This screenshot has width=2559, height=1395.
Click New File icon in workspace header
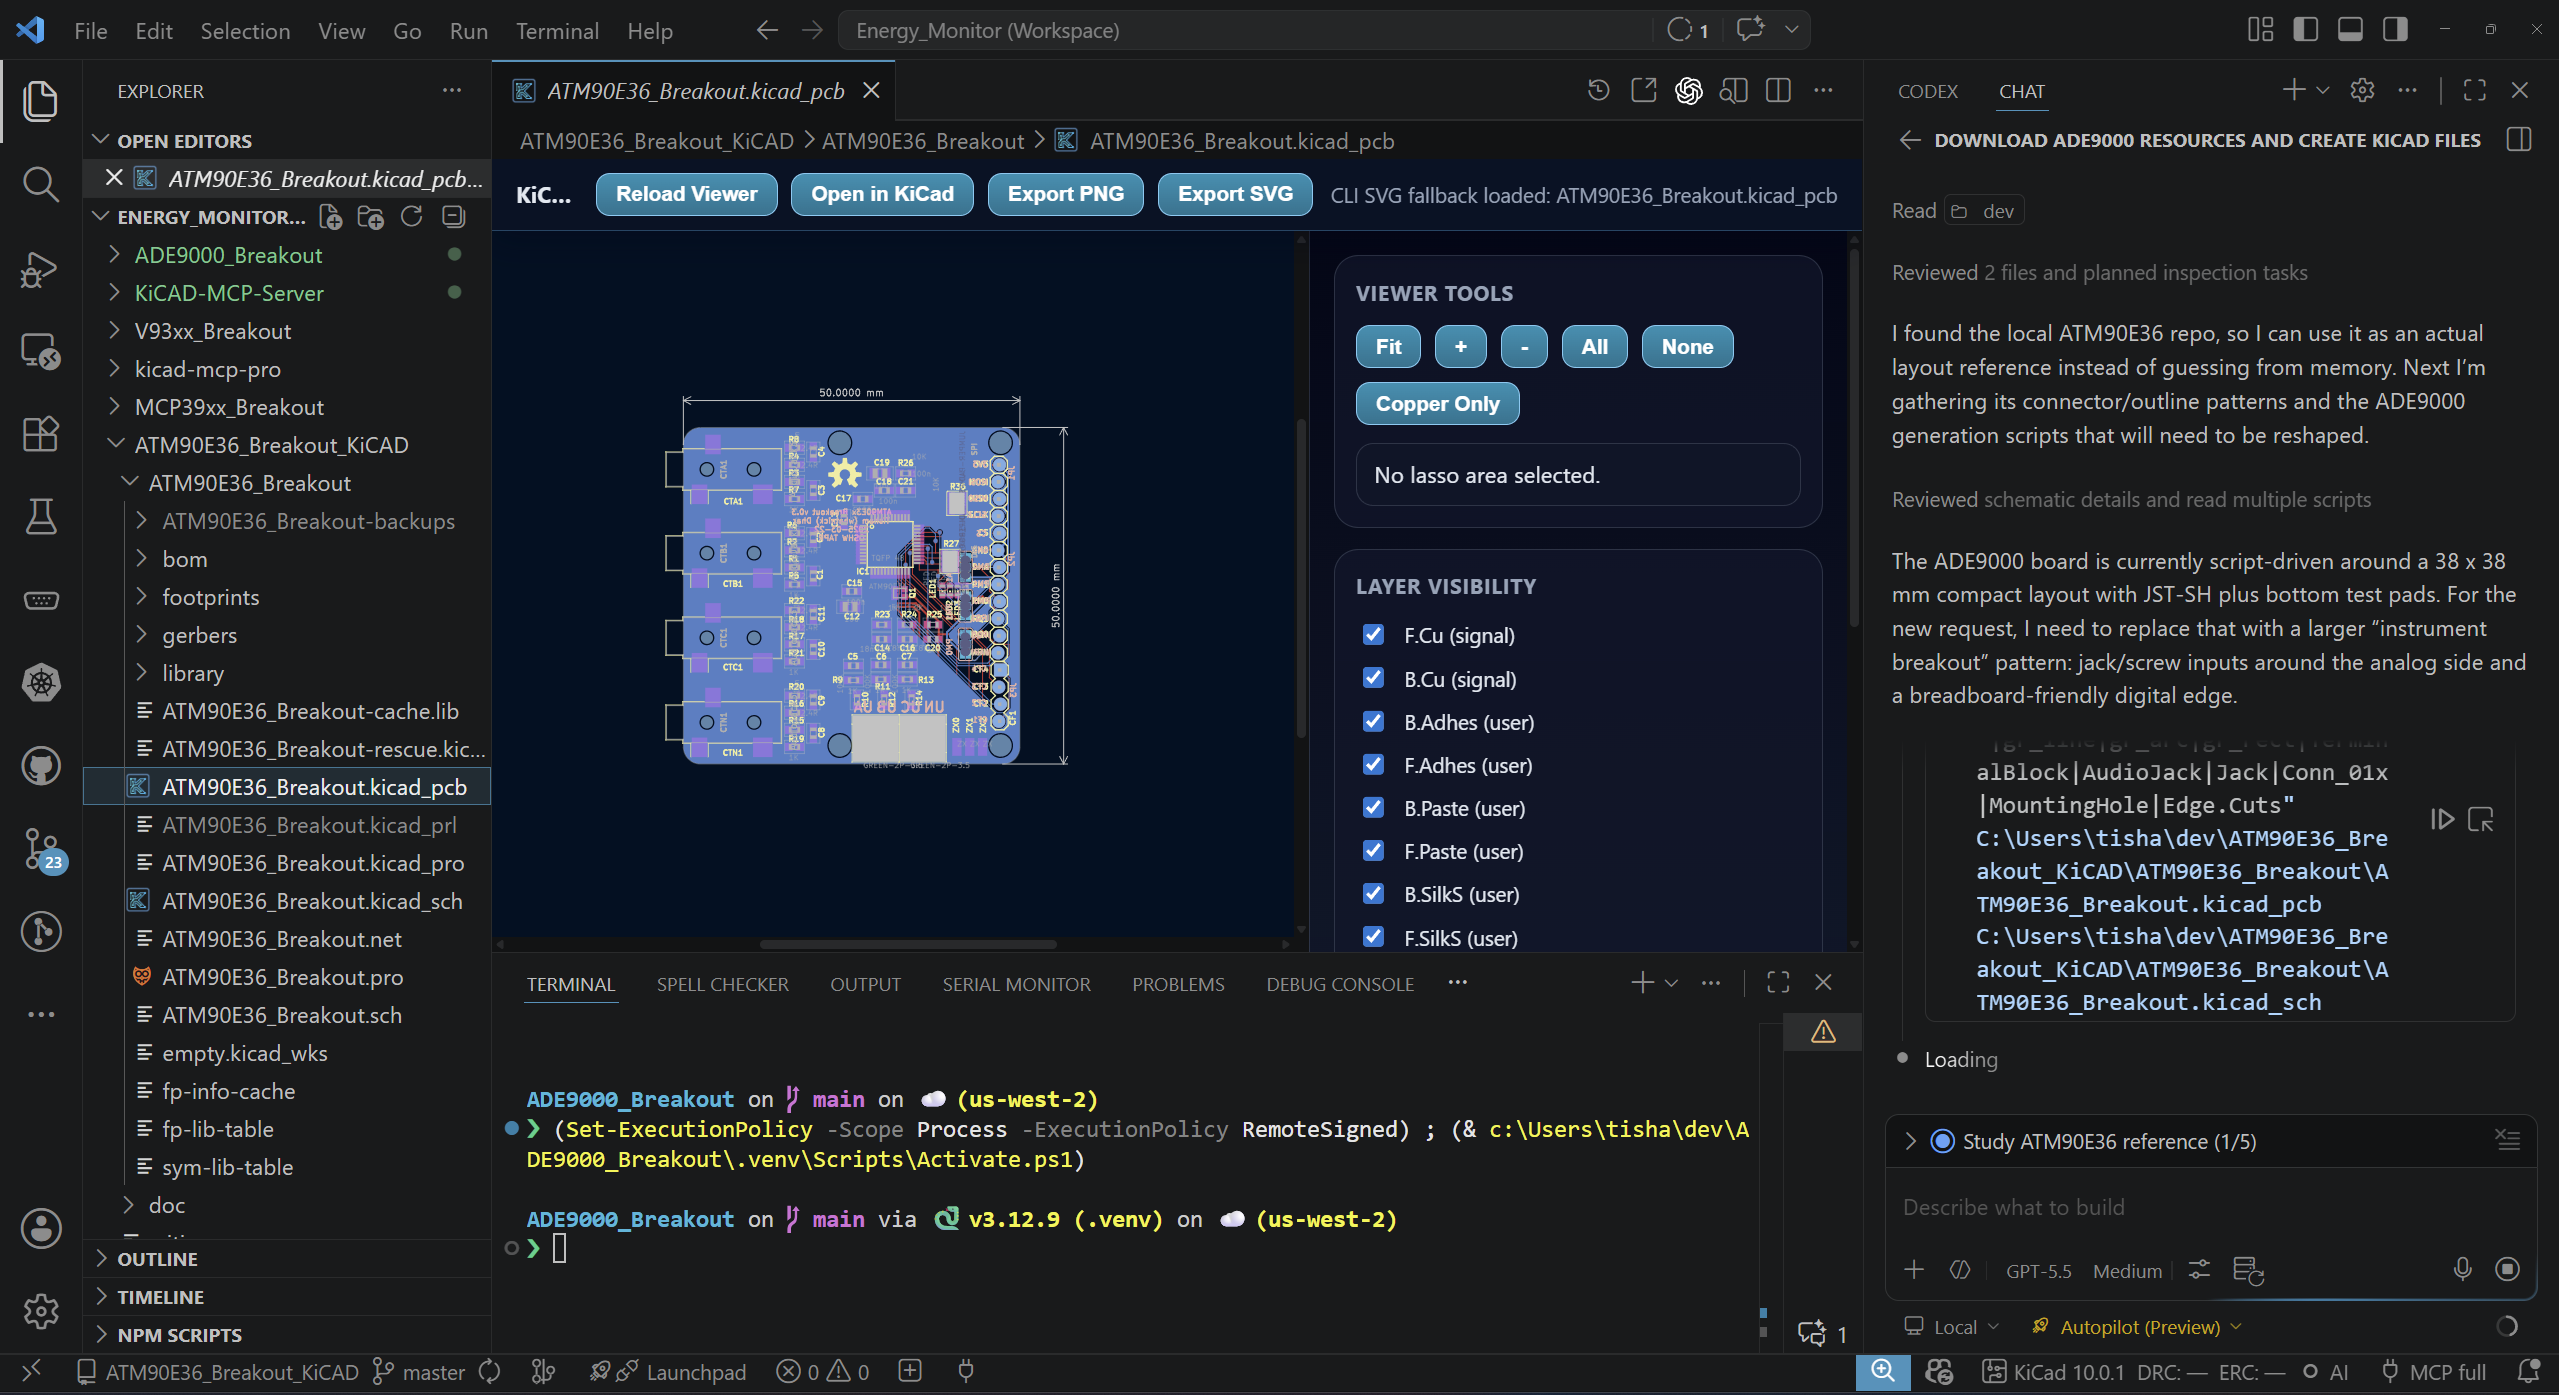[330, 217]
